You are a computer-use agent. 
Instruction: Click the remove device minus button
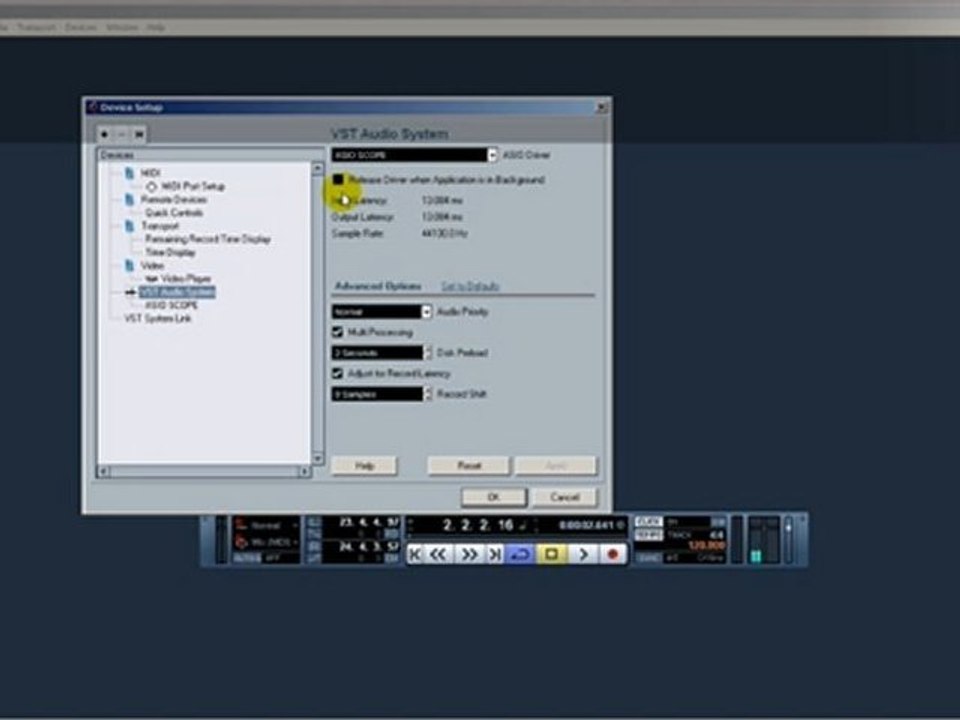coord(122,134)
